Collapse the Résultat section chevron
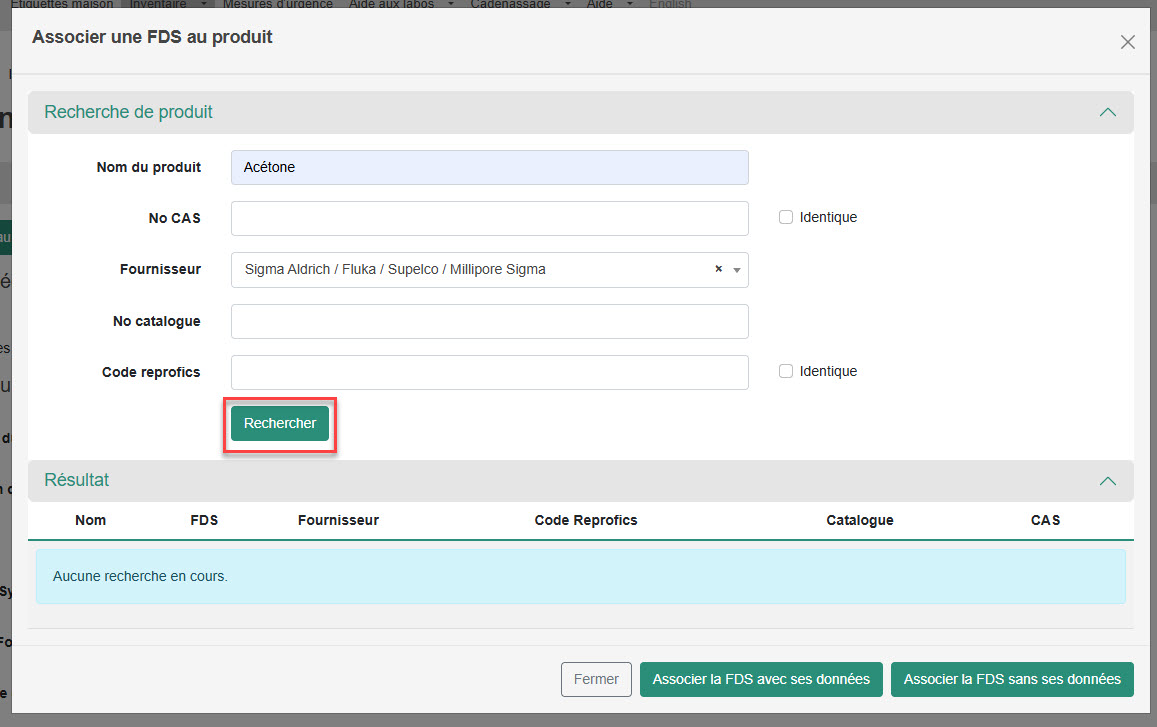1157x727 pixels. tap(1107, 481)
